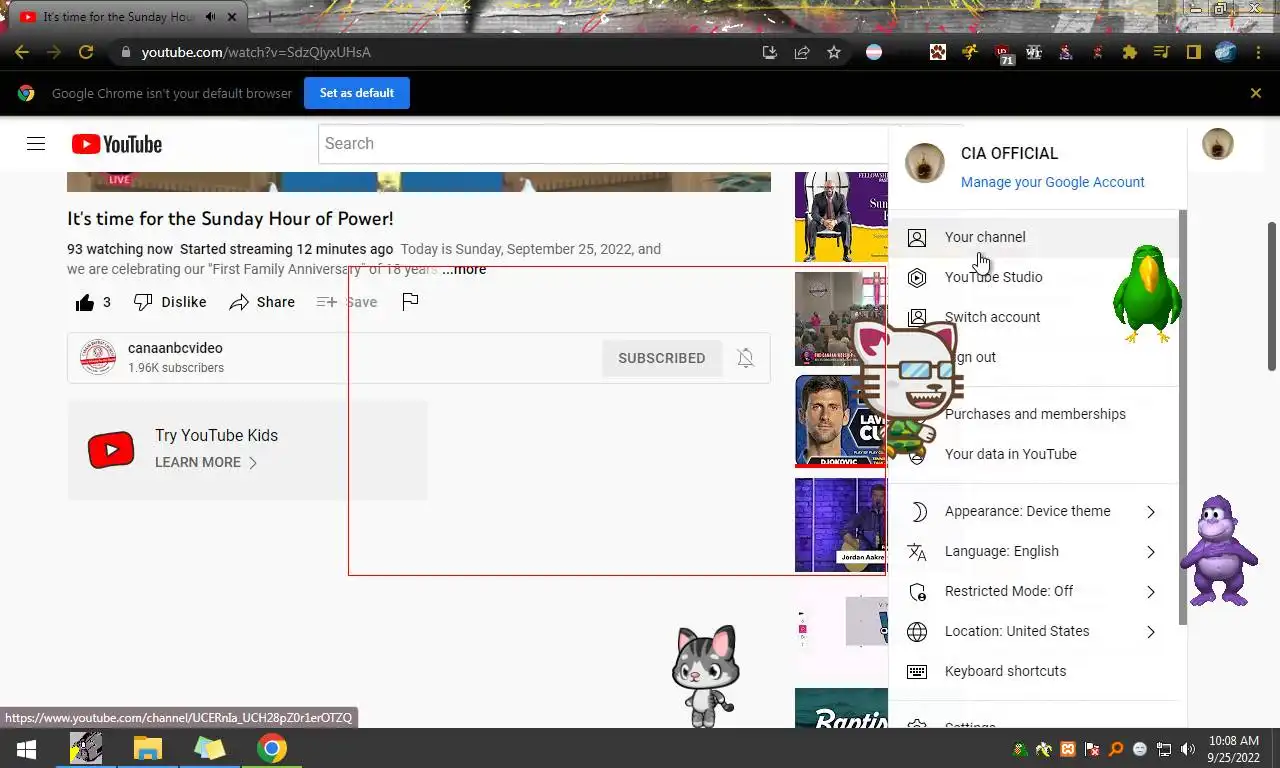This screenshot has width=1280, height=768.
Task: Open the man seated in chair thumbnail
Action: point(841,217)
